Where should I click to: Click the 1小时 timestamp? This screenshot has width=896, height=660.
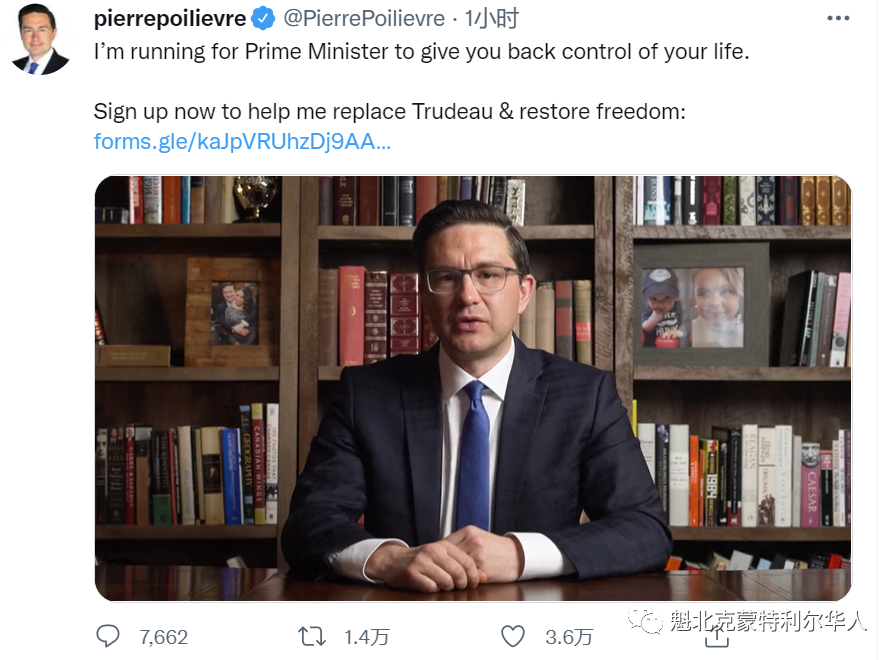[491, 18]
